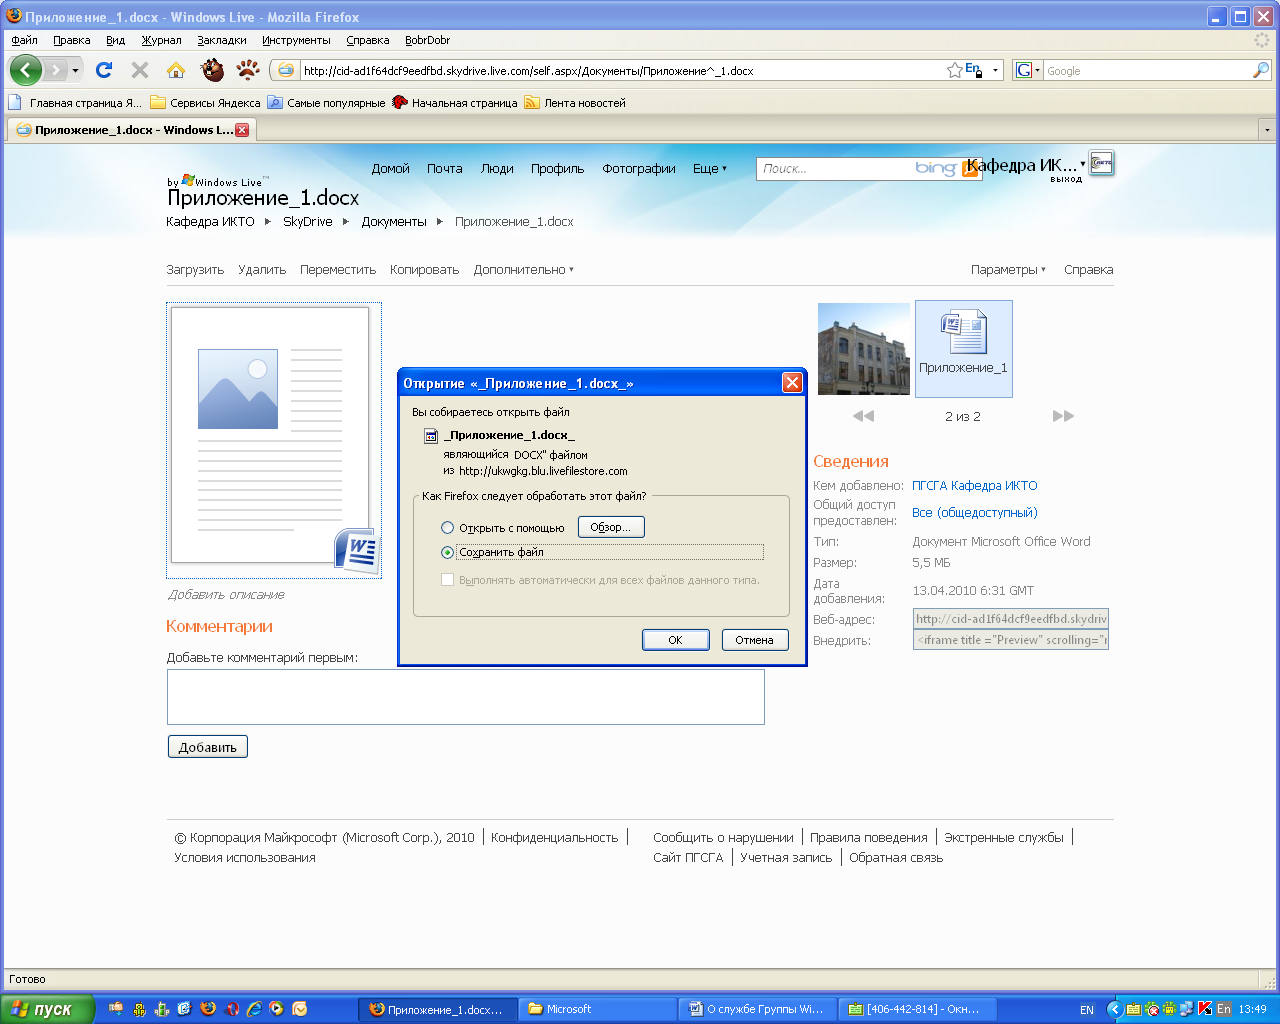The height and width of the screenshot is (1024, 1280).
Task: Click the next item double-arrow icon
Action: tap(1063, 416)
